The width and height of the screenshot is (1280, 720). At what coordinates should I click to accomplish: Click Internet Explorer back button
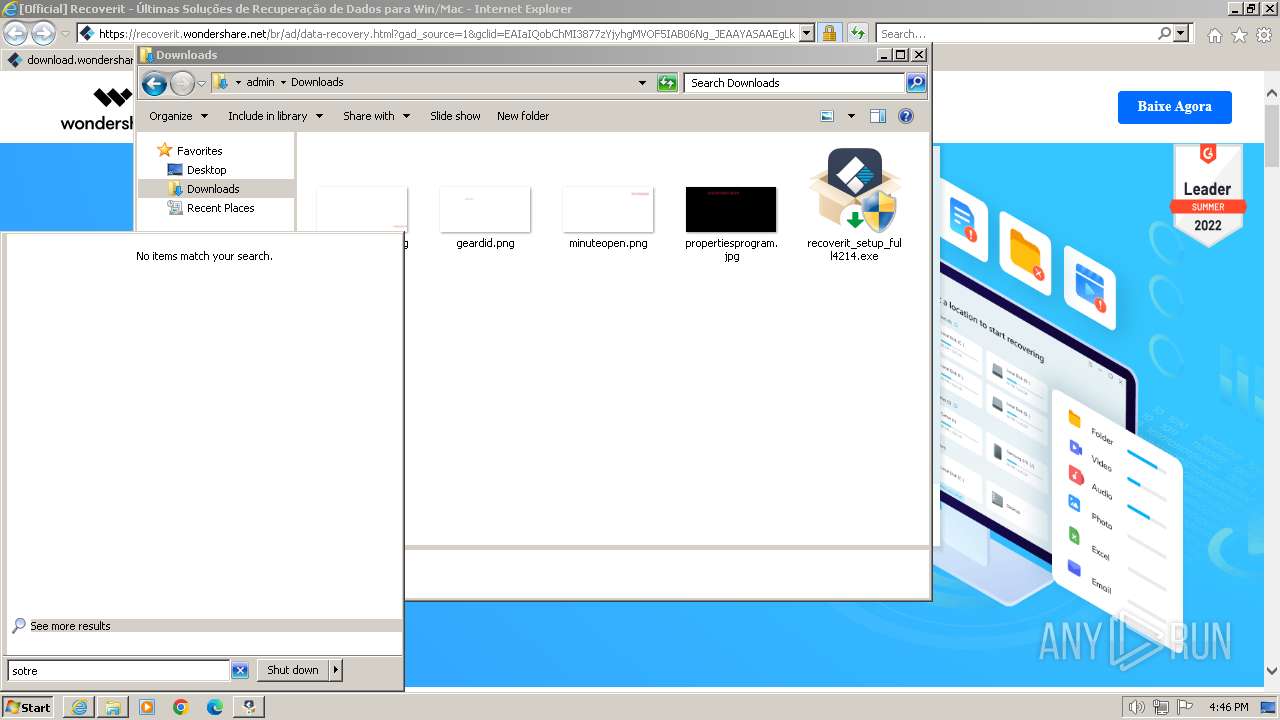click(16, 33)
